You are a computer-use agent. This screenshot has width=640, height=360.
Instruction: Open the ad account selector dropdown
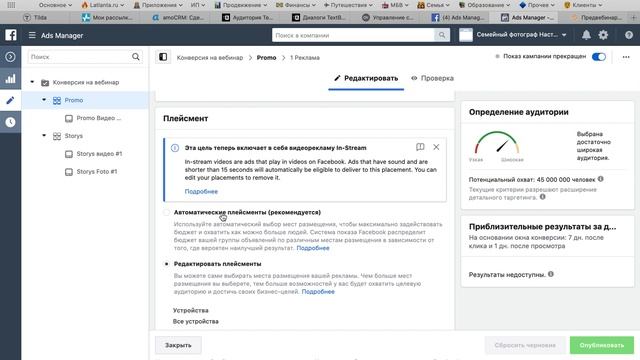pyautogui.click(x=513, y=35)
